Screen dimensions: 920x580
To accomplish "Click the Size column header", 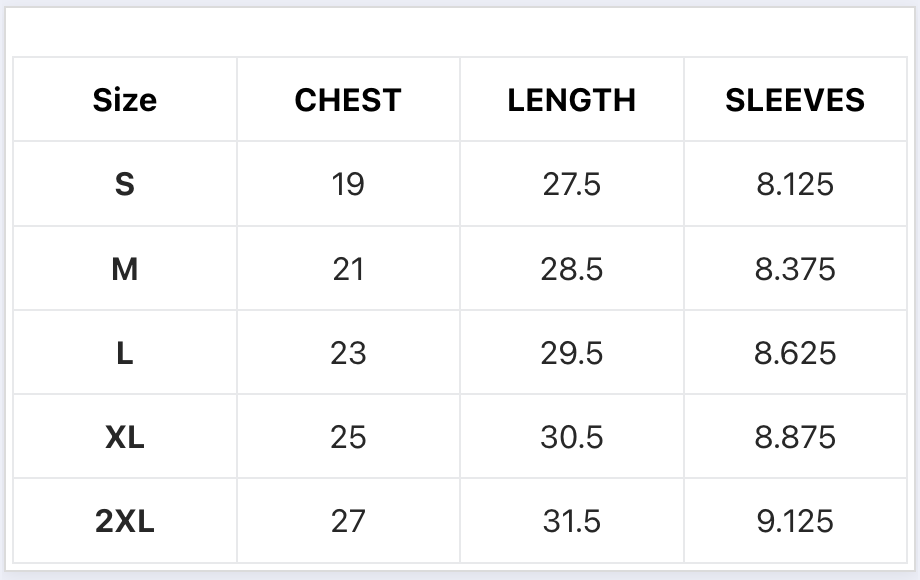I will click(125, 100).
